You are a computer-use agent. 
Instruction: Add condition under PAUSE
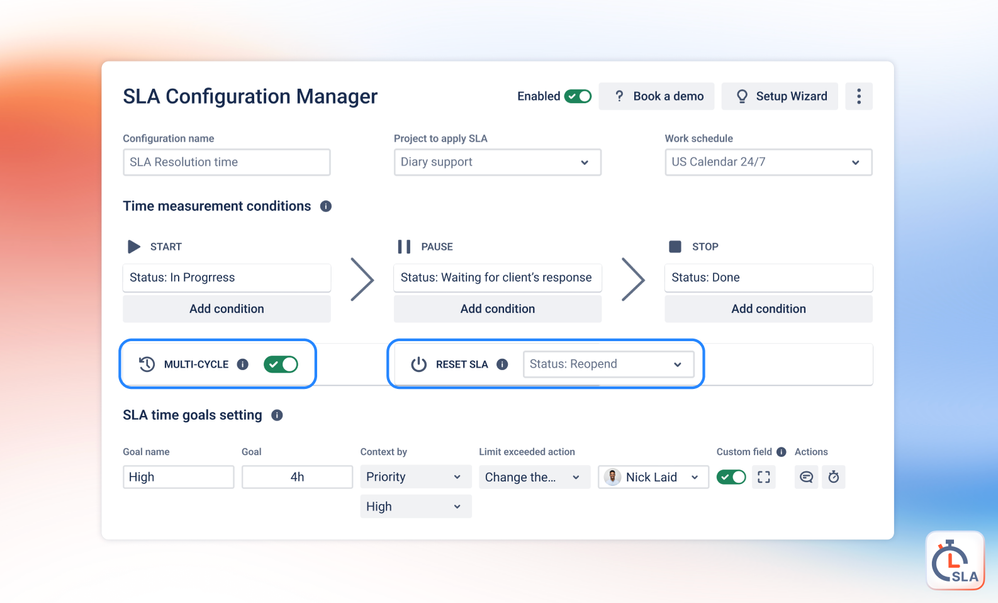(x=497, y=309)
